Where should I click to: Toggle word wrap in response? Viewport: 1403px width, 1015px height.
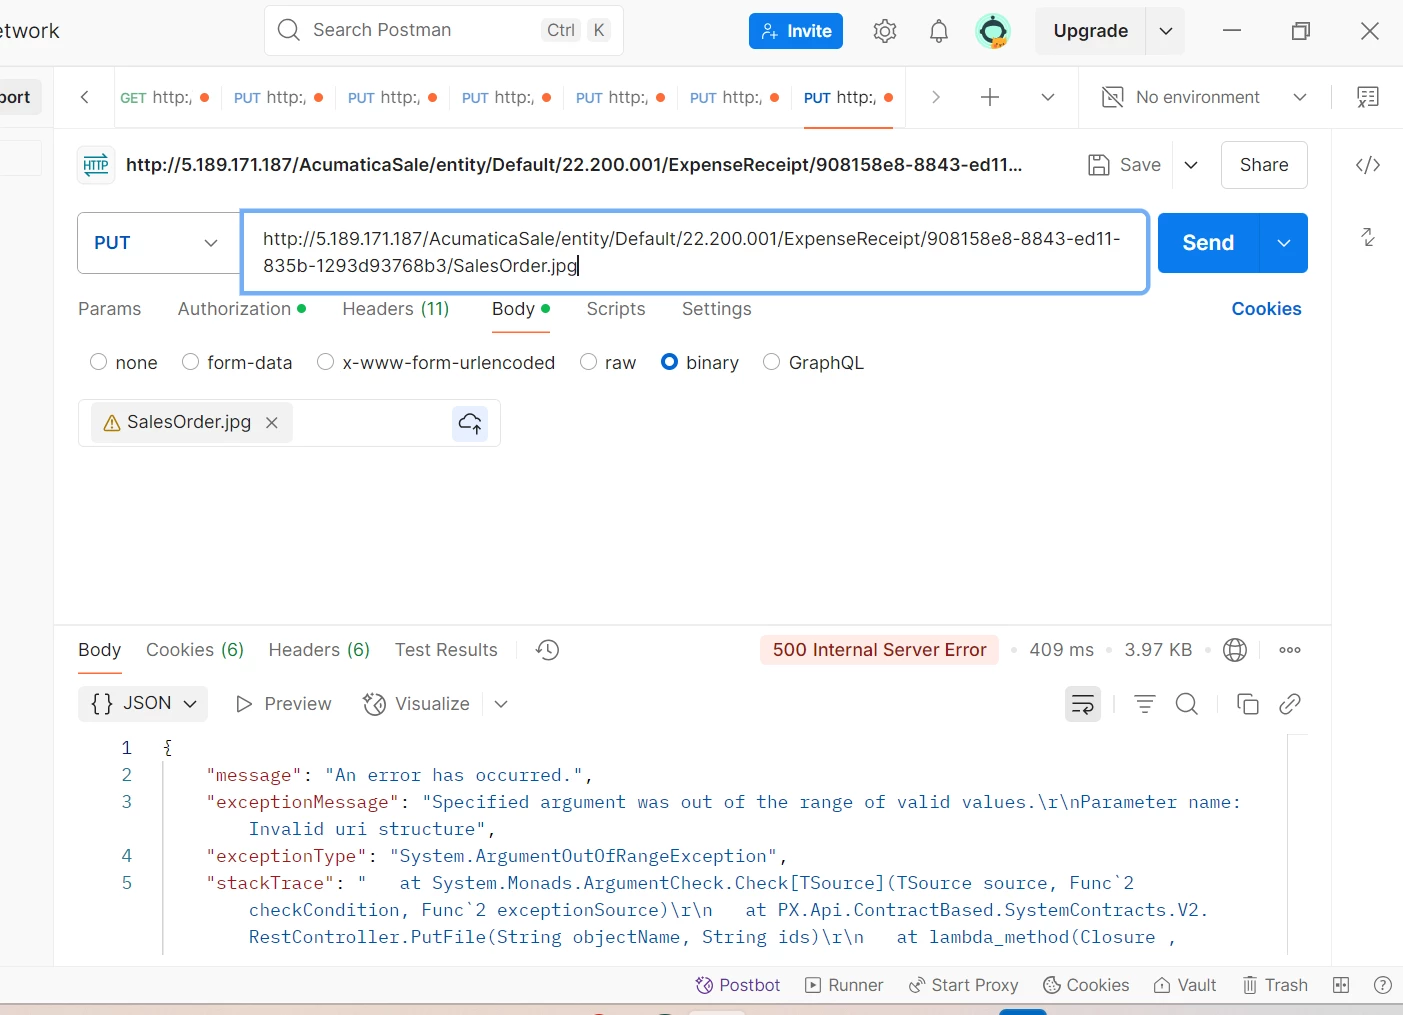(x=1083, y=704)
